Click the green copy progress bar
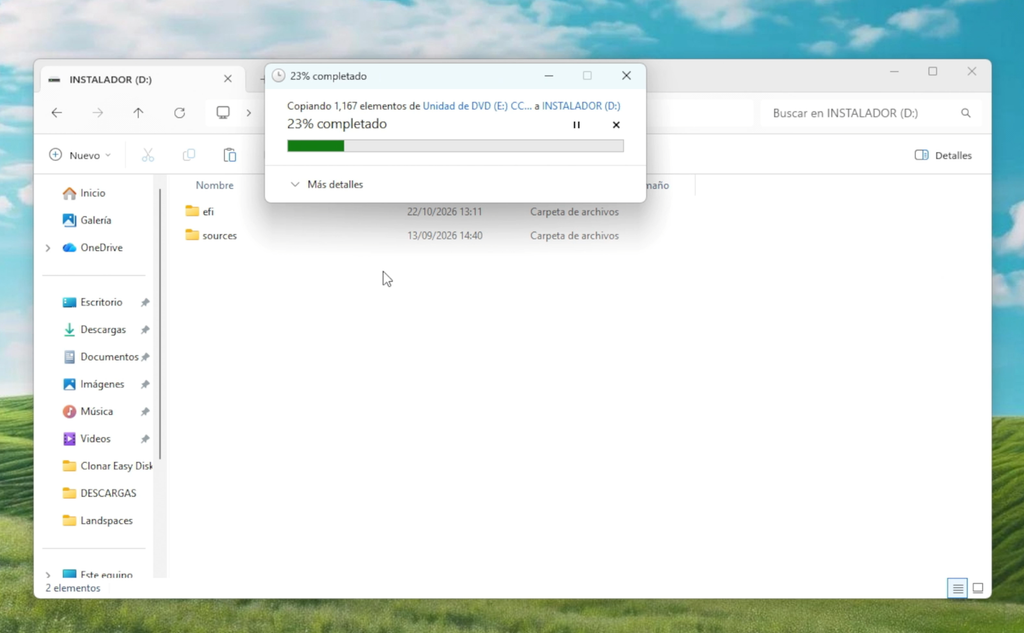1024x633 pixels. [455, 146]
